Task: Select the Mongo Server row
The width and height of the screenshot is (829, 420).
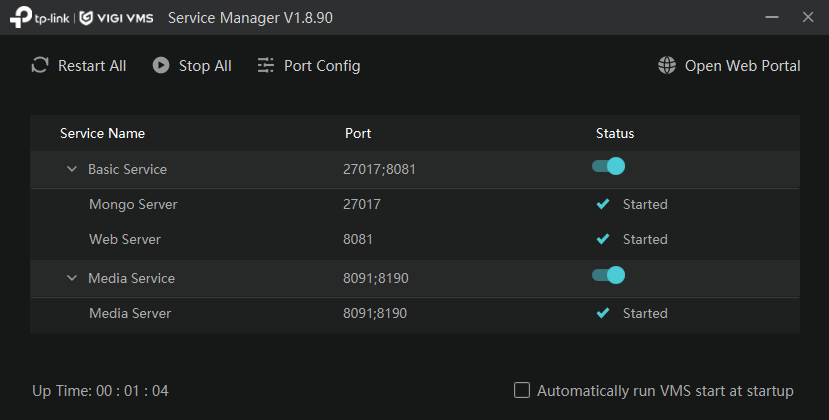Action: 414,204
